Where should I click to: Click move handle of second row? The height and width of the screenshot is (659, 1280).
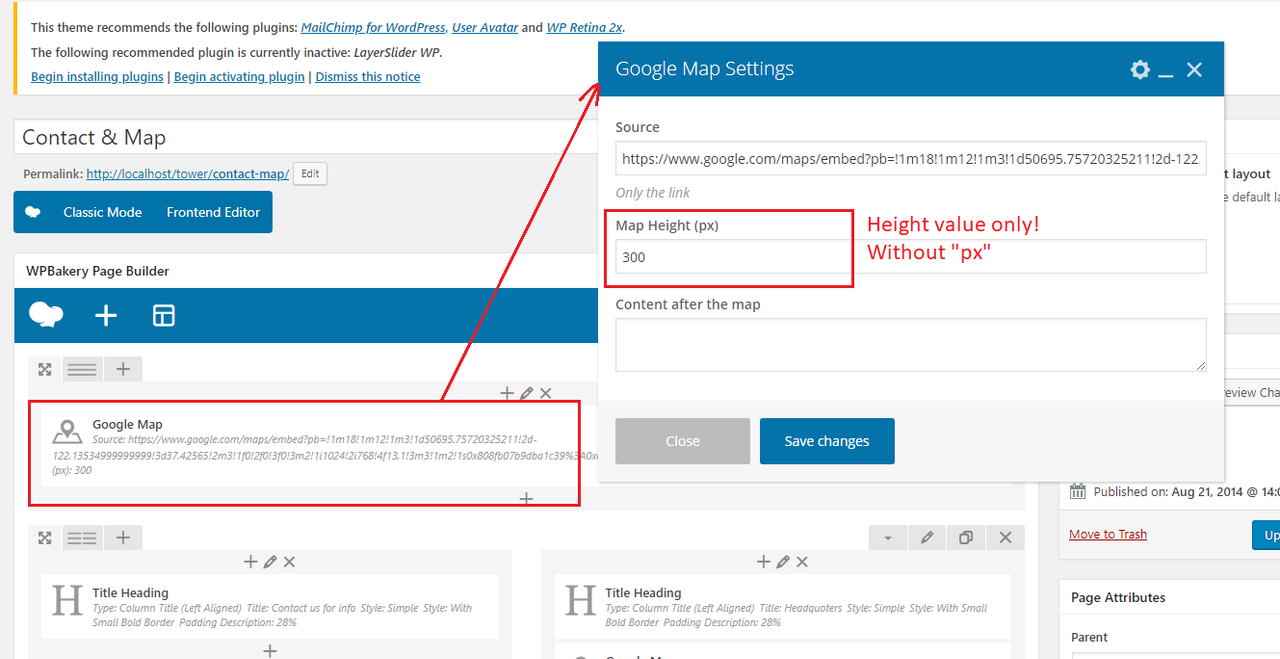[x=44, y=538]
